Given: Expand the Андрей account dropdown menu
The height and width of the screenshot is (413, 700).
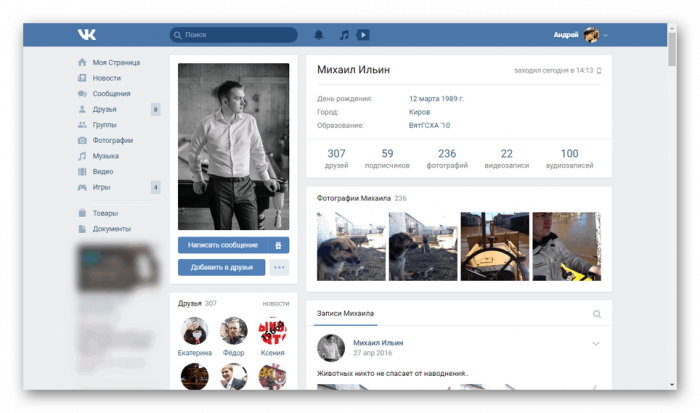Looking at the screenshot, I should tap(606, 36).
